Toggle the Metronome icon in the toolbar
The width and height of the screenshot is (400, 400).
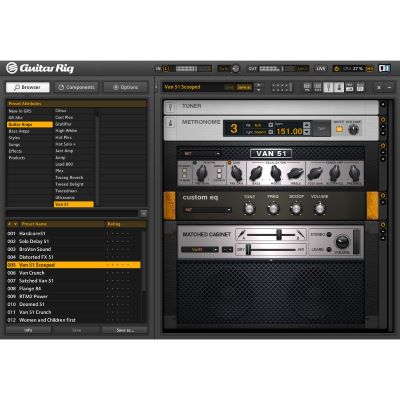coord(339,87)
